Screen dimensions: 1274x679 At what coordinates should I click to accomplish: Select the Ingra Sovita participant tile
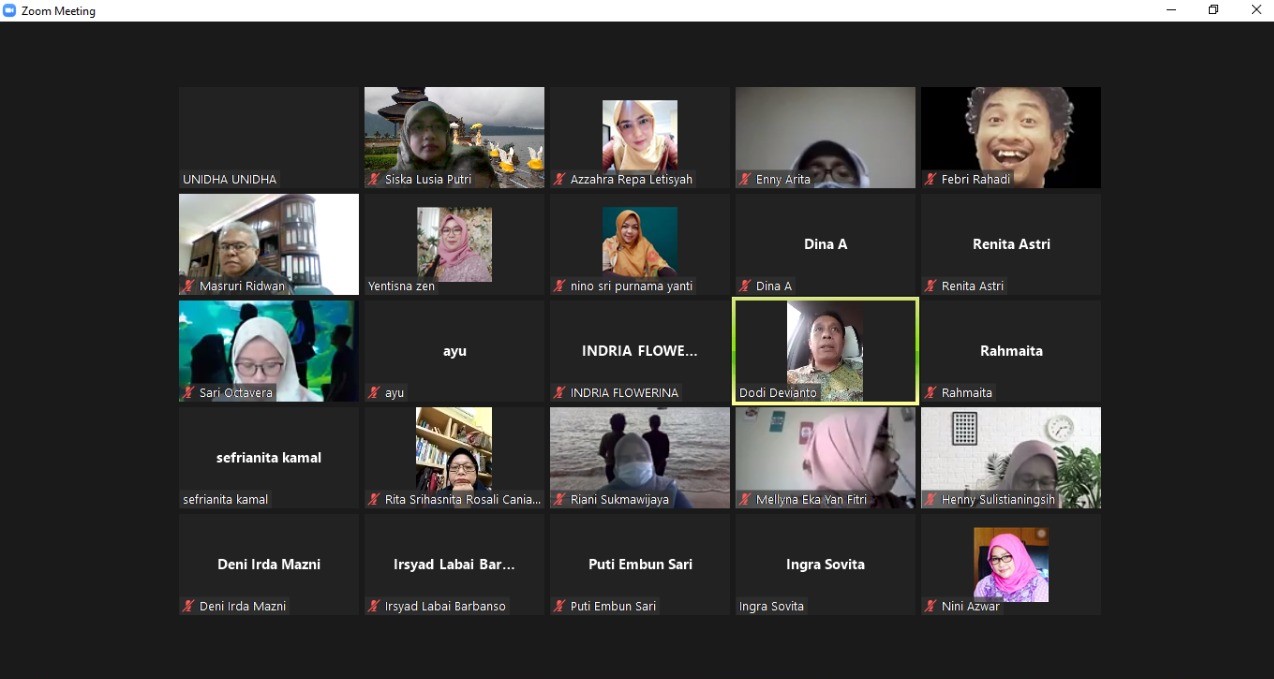(825, 564)
